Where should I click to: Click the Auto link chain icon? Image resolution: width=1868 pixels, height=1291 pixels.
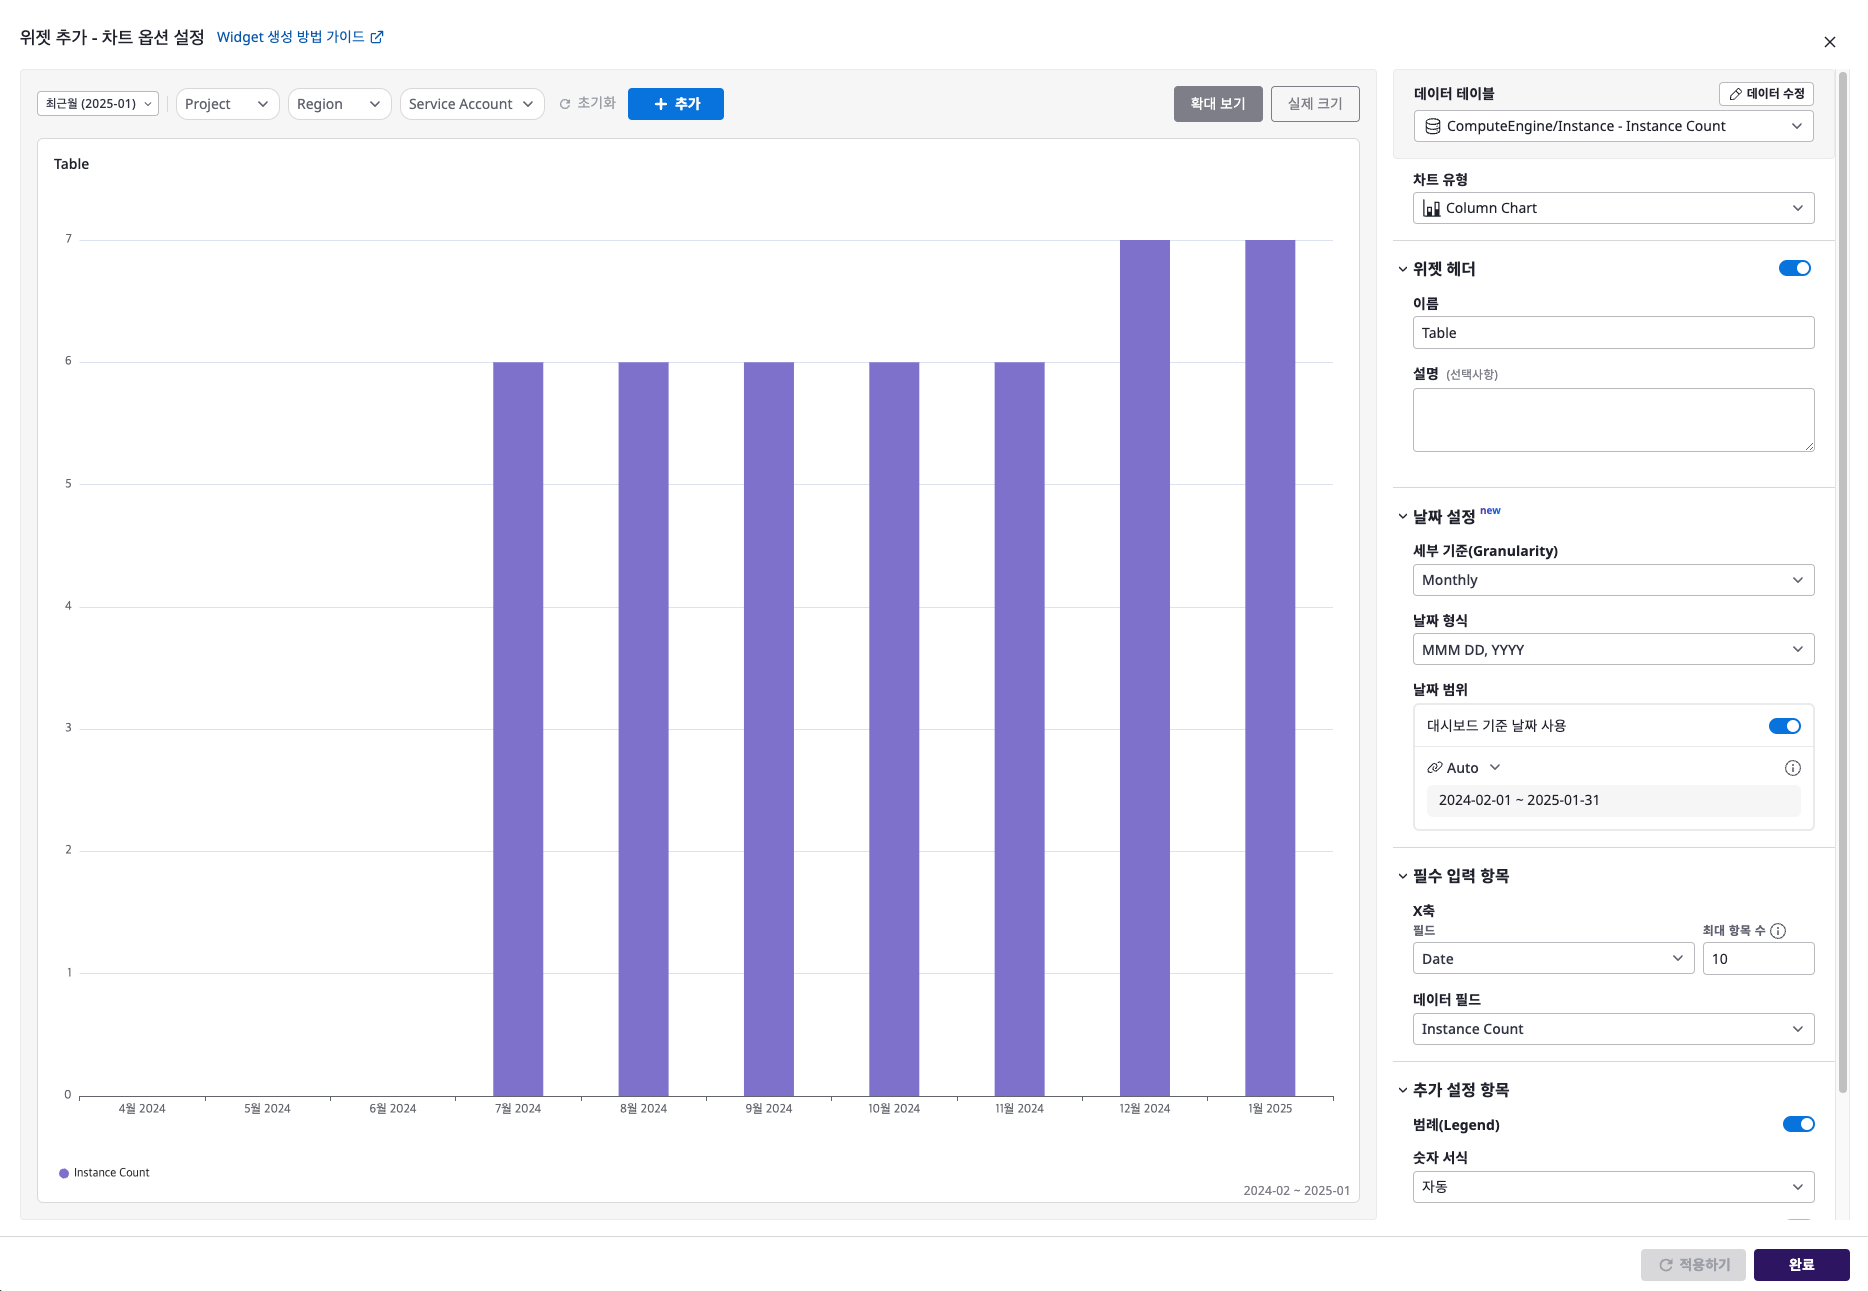click(x=1434, y=768)
